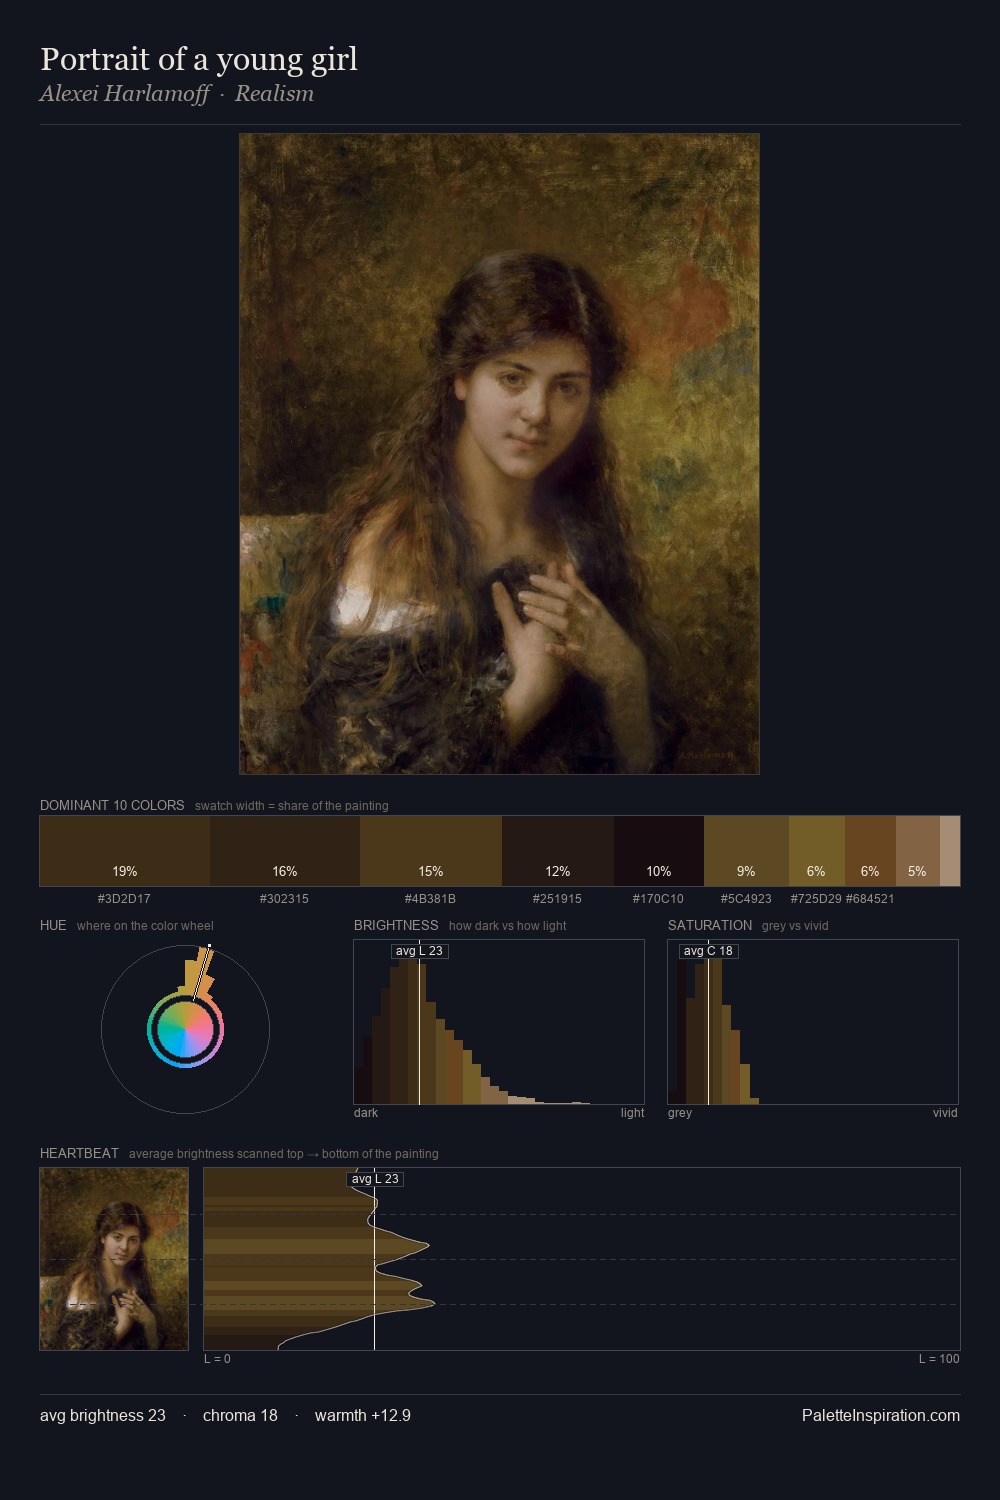The image size is (1000, 1500).
Task: Select the narrow lightest beige swatch
Action: (x=950, y=851)
